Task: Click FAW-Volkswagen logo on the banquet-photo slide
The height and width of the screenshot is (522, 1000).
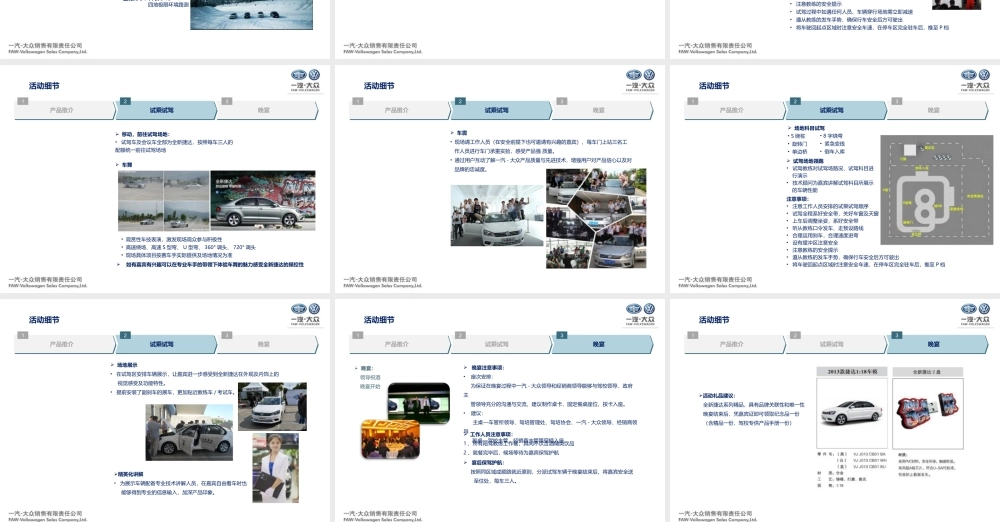Action: [640, 315]
